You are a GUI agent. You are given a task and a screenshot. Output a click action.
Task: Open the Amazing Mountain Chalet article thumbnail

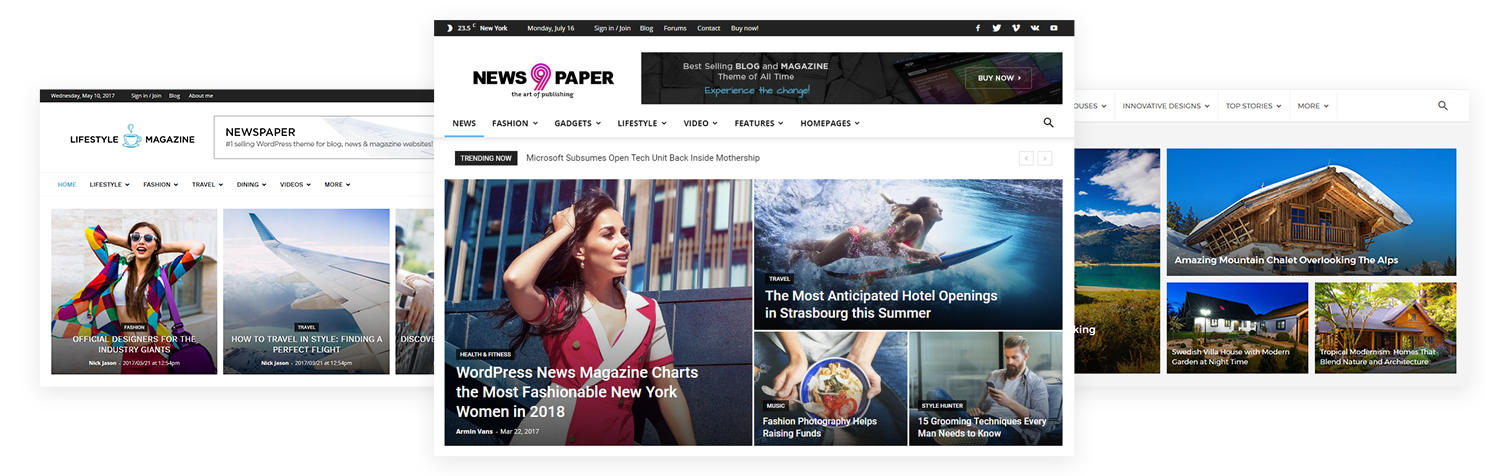pyautogui.click(x=1311, y=211)
